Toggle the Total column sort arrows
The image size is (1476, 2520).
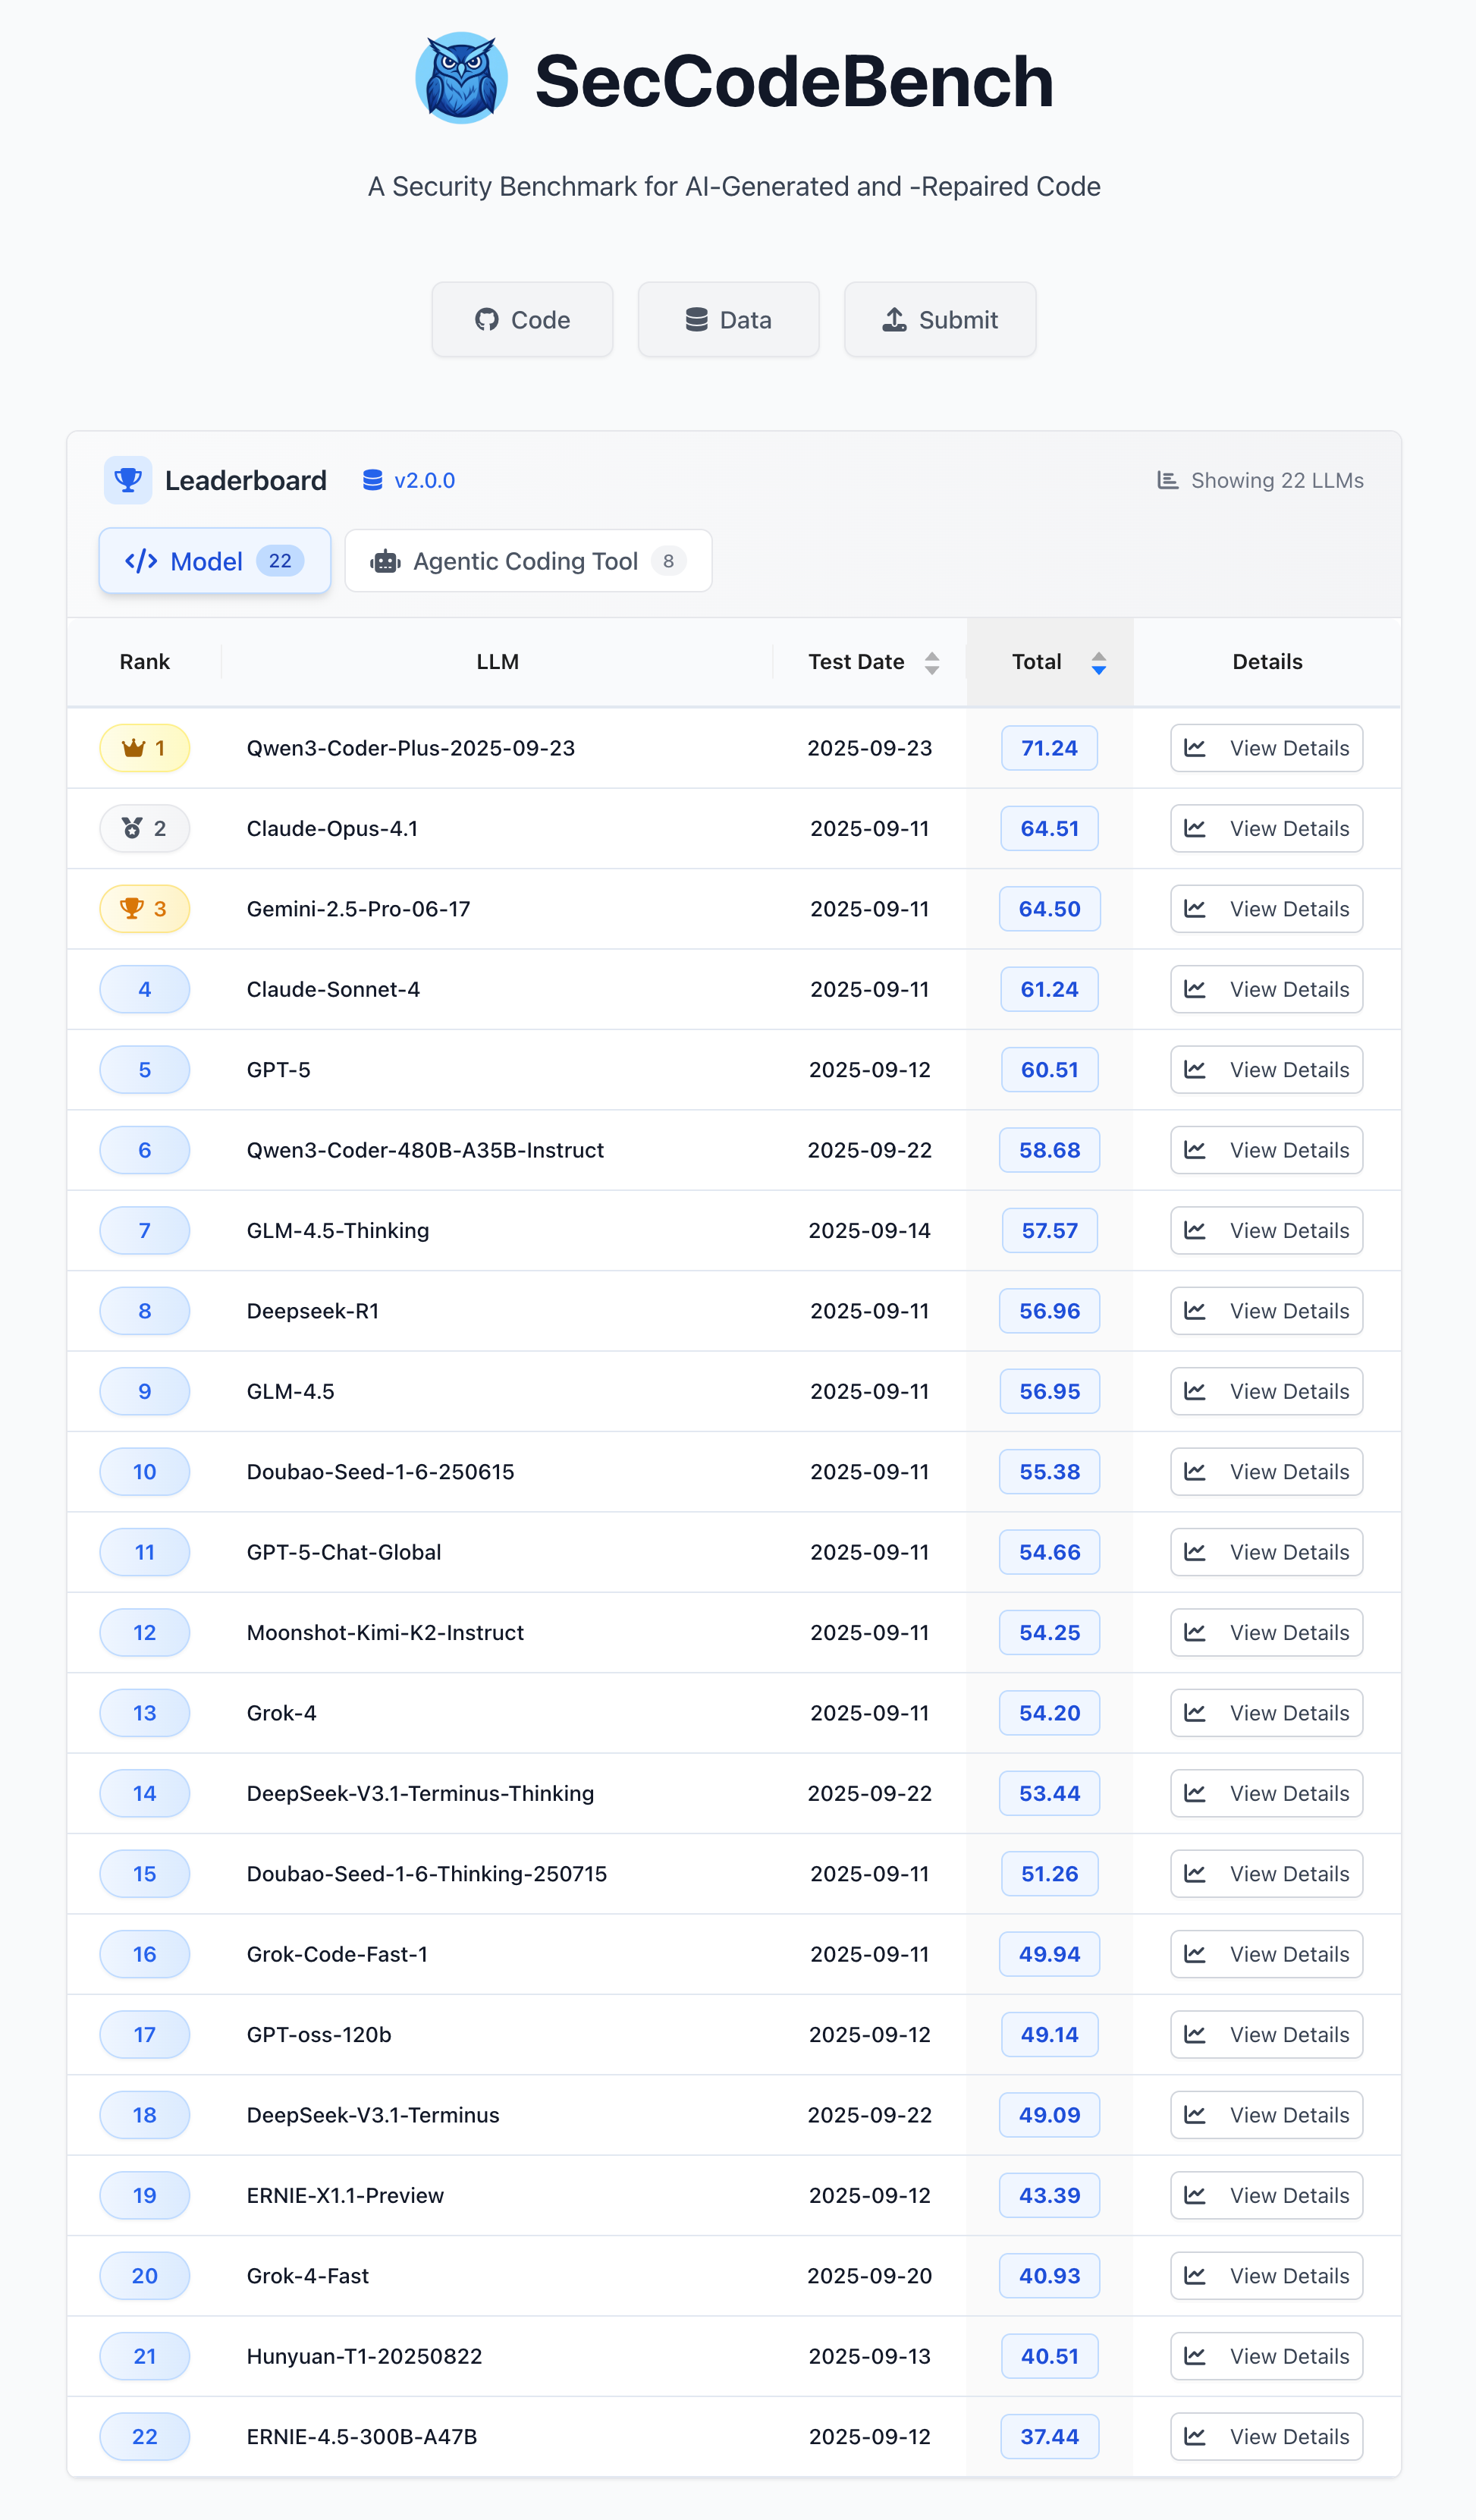pos(1099,662)
